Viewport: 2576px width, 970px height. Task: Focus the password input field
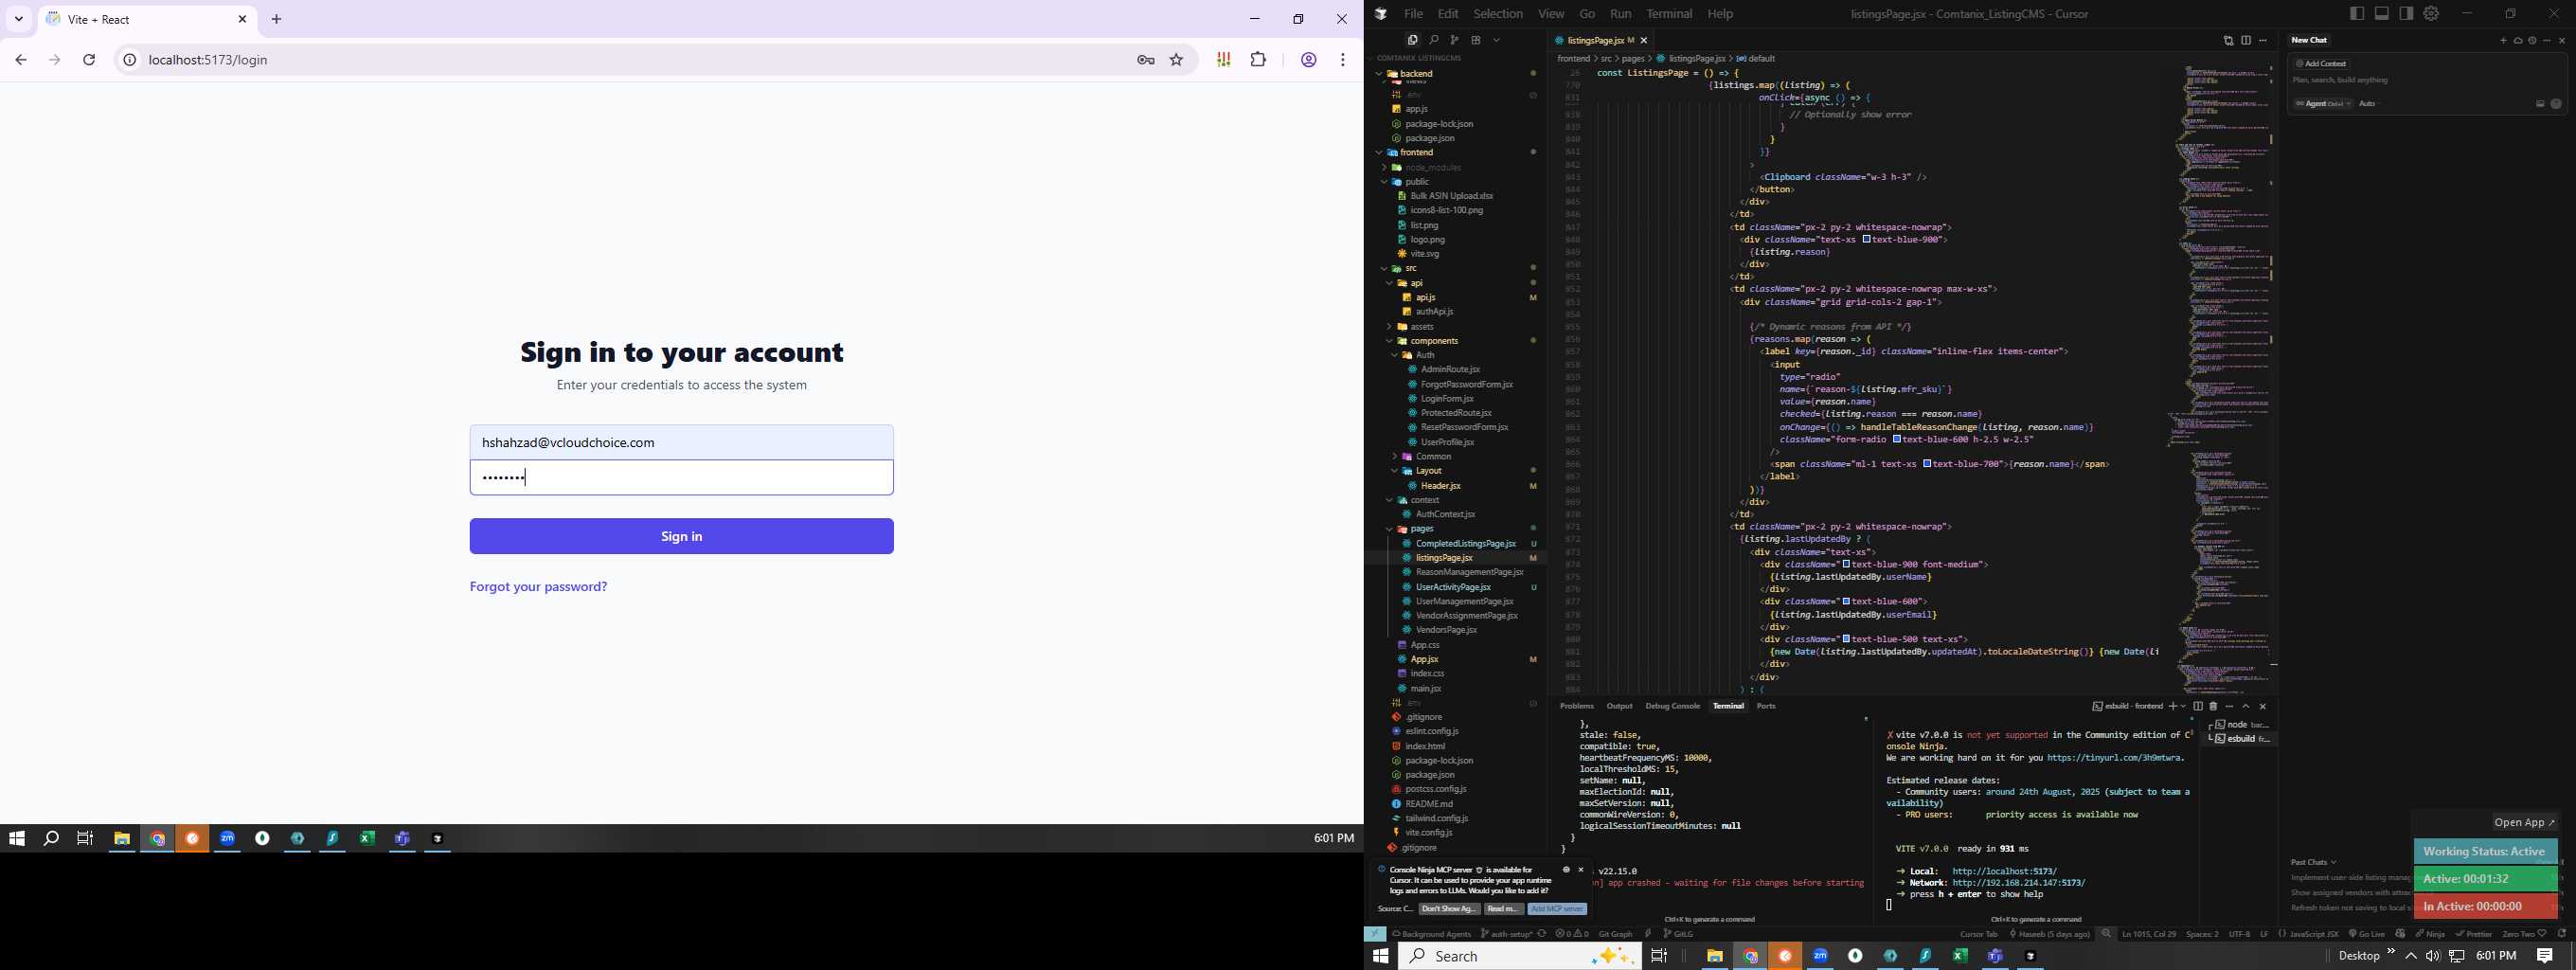pyautogui.click(x=682, y=477)
